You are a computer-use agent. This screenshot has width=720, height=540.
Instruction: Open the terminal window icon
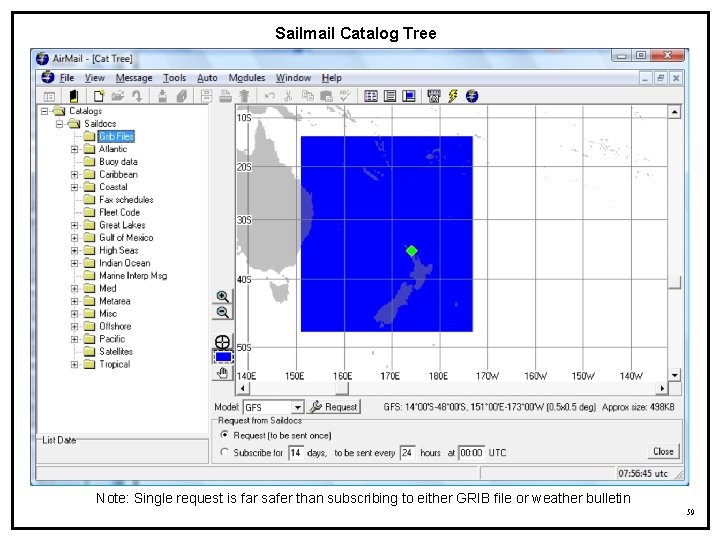click(433, 96)
